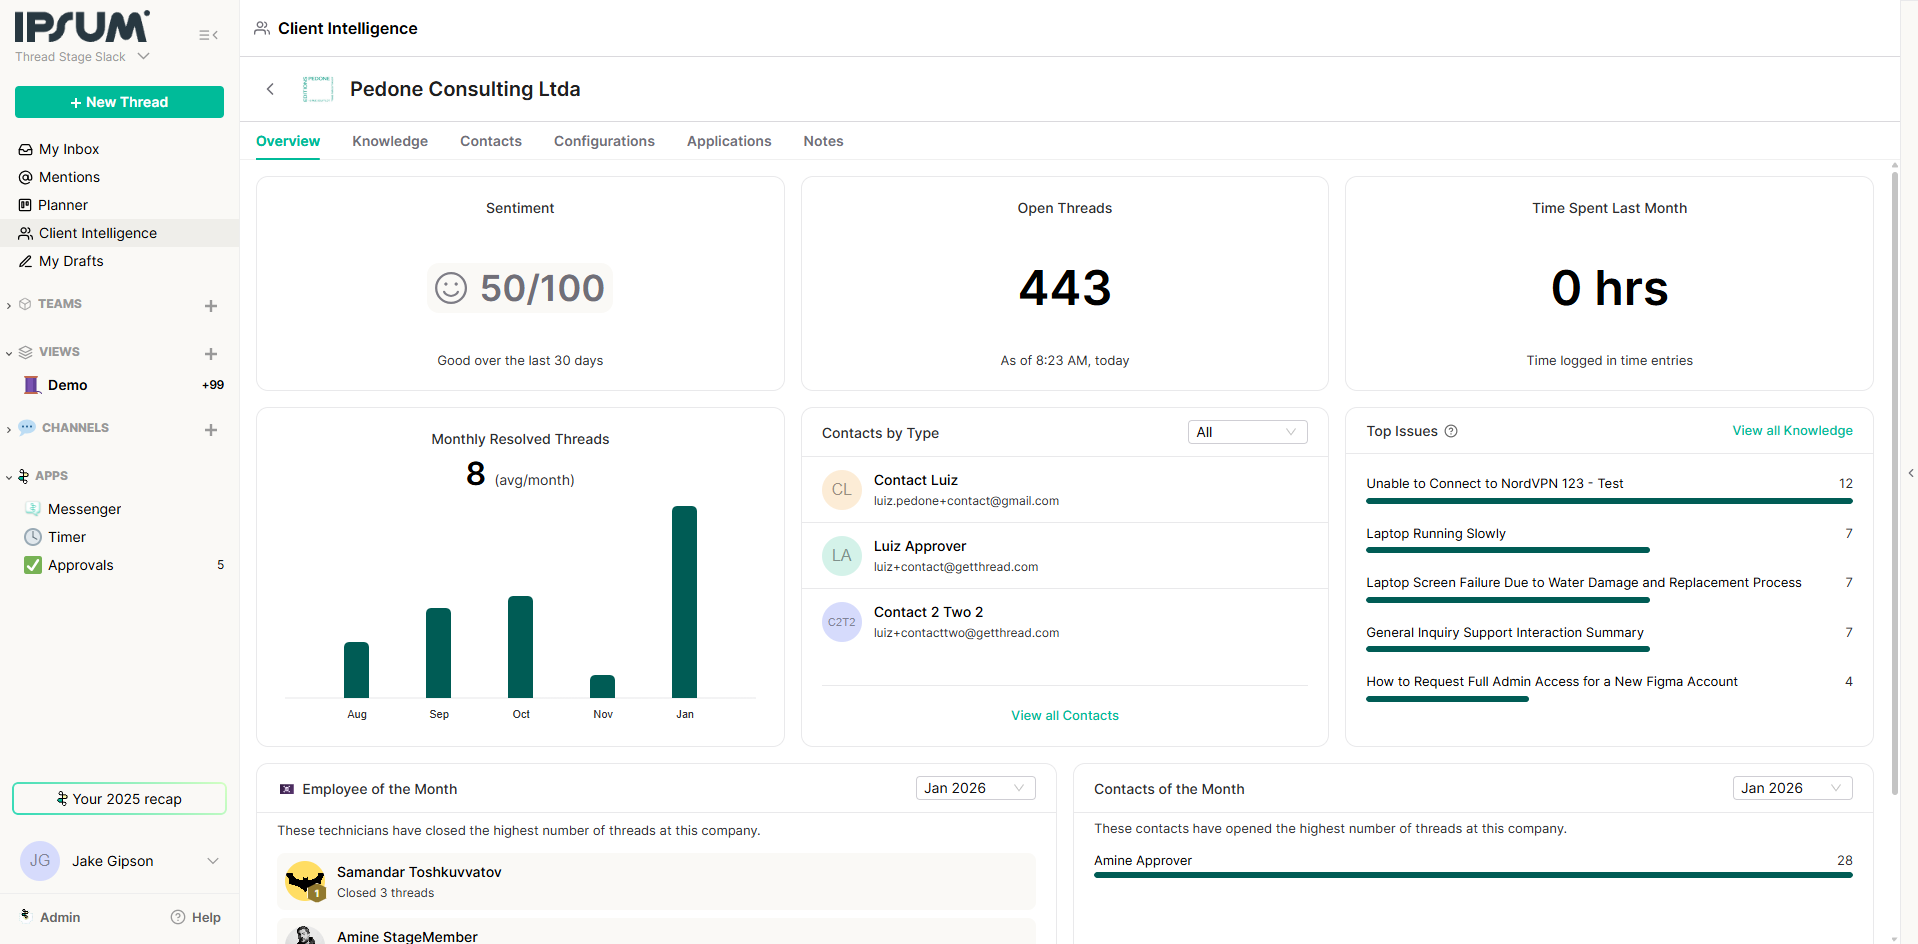The height and width of the screenshot is (944, 1918).
Task: Click the sentiment score smiley badge
Action: point(520,288)
